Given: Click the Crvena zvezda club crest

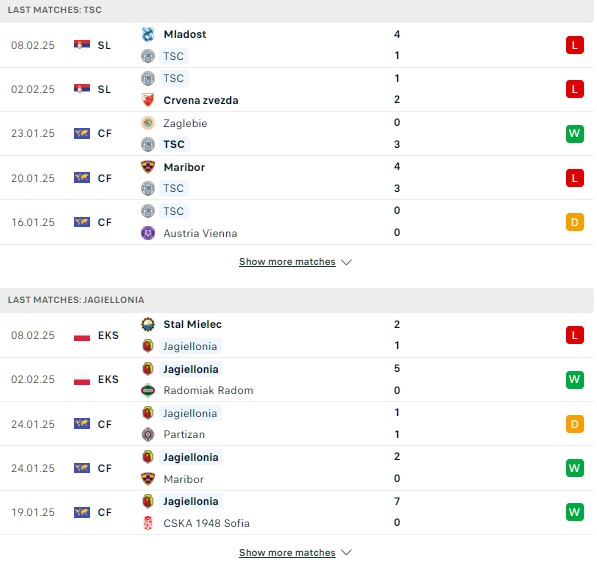Looking at the screenshot, I should (x=148, y=100).
